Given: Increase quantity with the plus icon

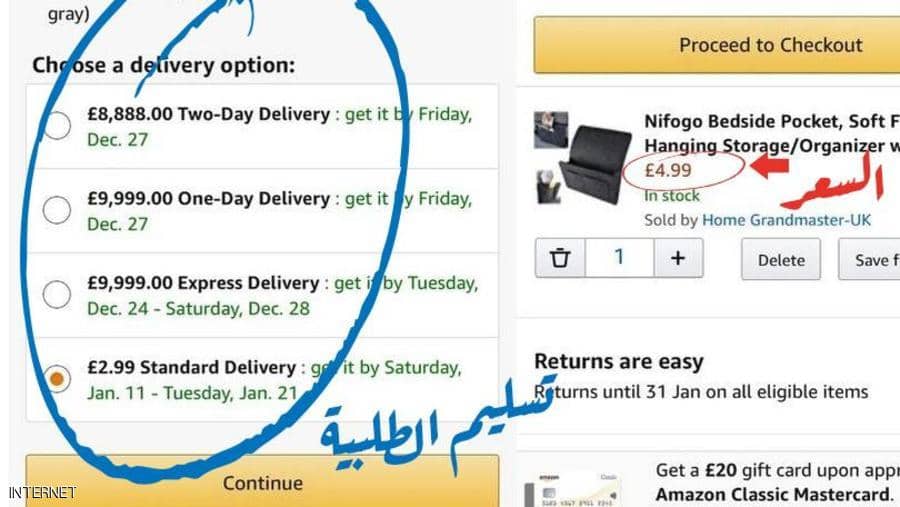Looking at the screenshot, I should [678, 258].
